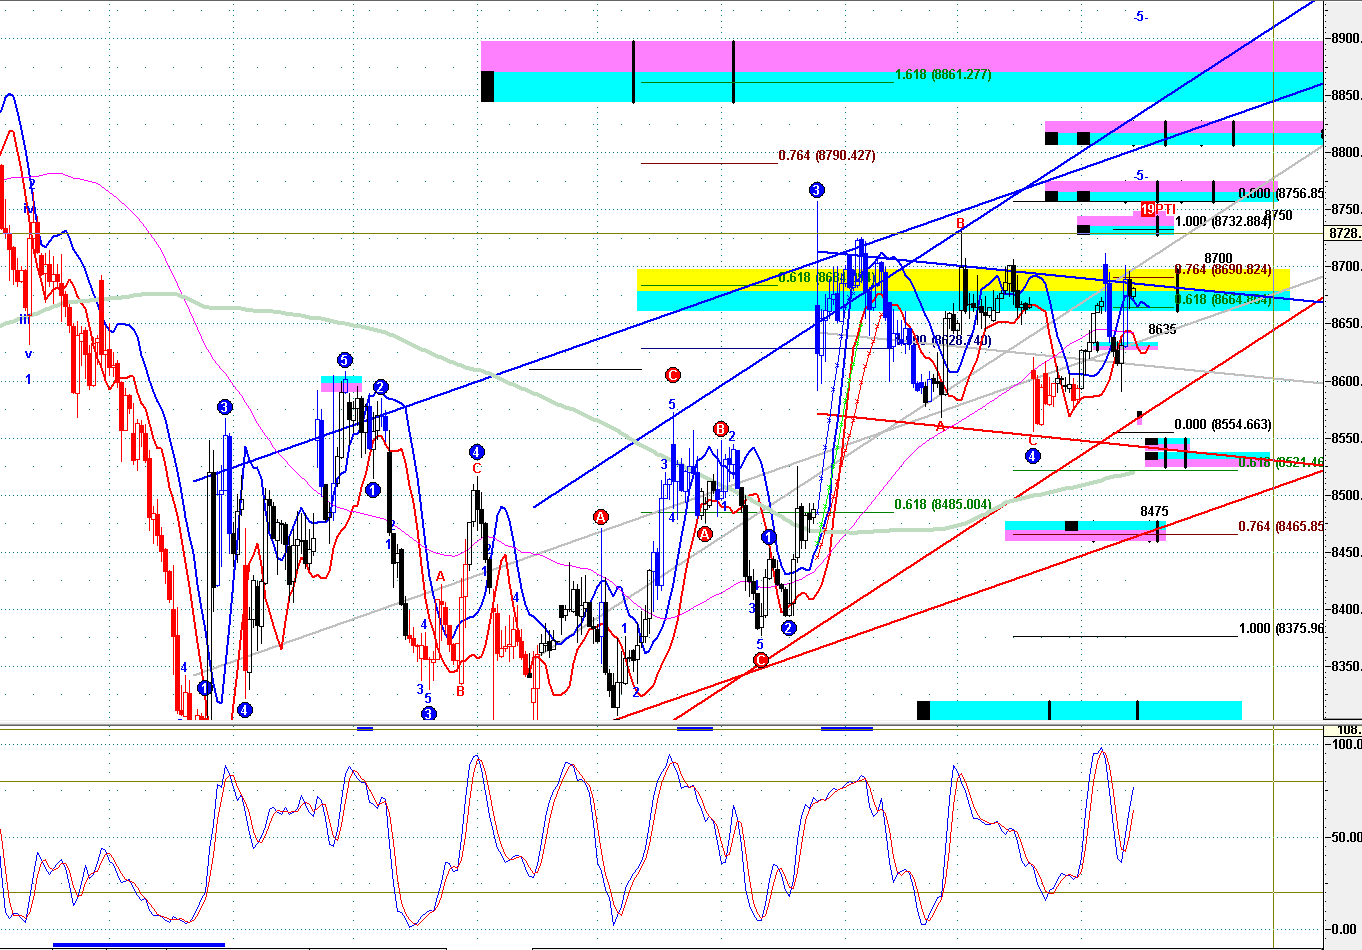Select the 0.000 (8554.663) Fibonacci label
This screenshot has width=1362, height=950.
(1222, 425)
